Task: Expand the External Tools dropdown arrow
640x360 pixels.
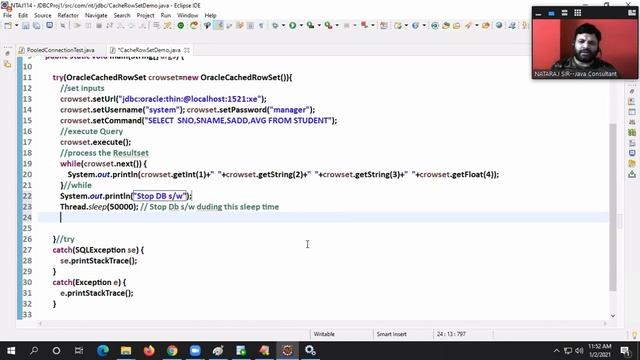Action: coord(337,26)
